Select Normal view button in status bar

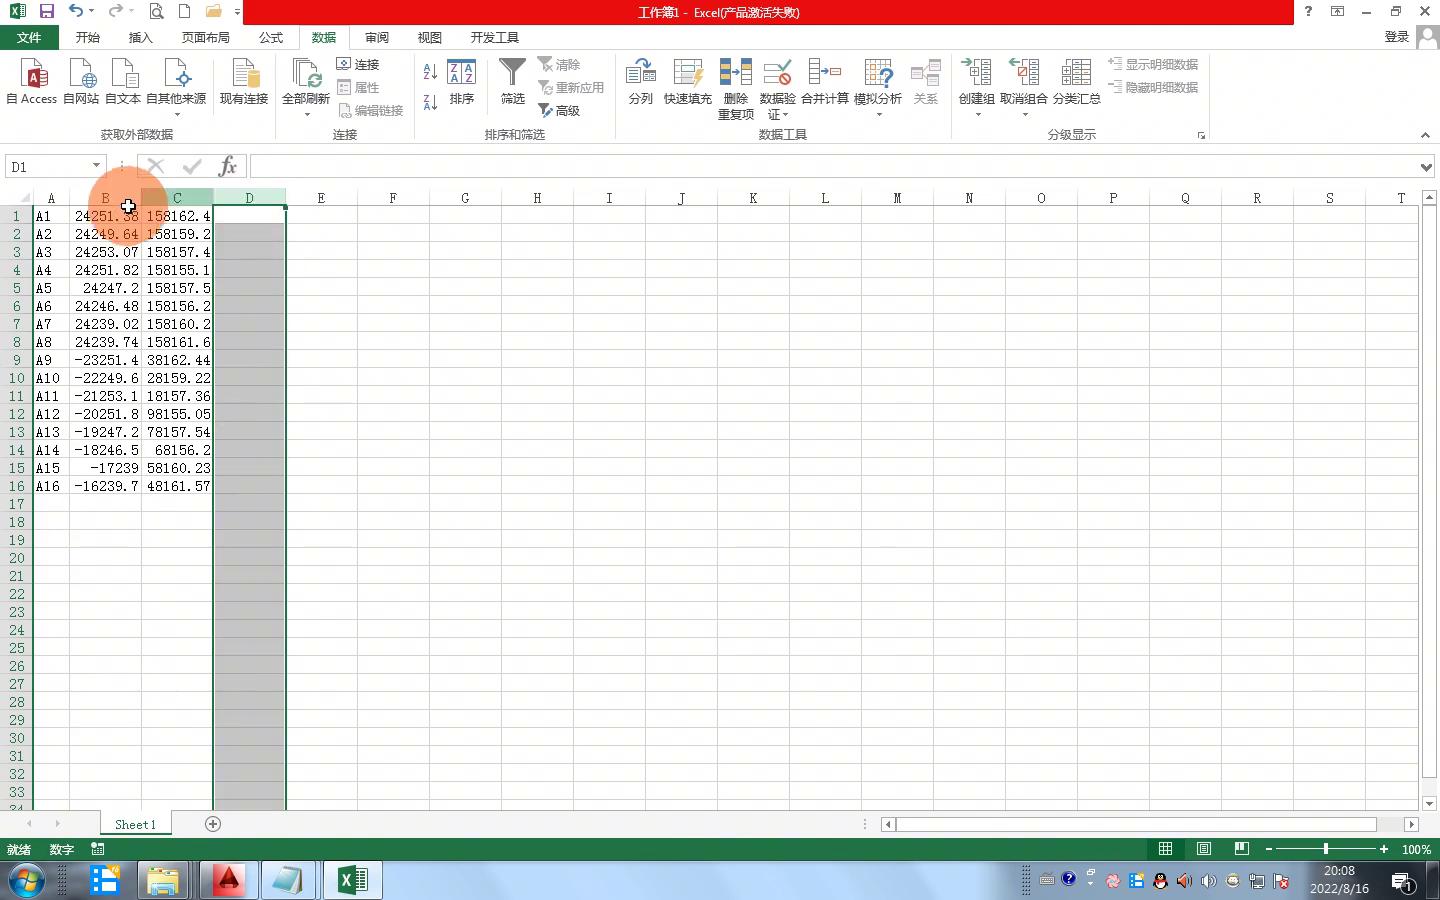click(1166, 849)
